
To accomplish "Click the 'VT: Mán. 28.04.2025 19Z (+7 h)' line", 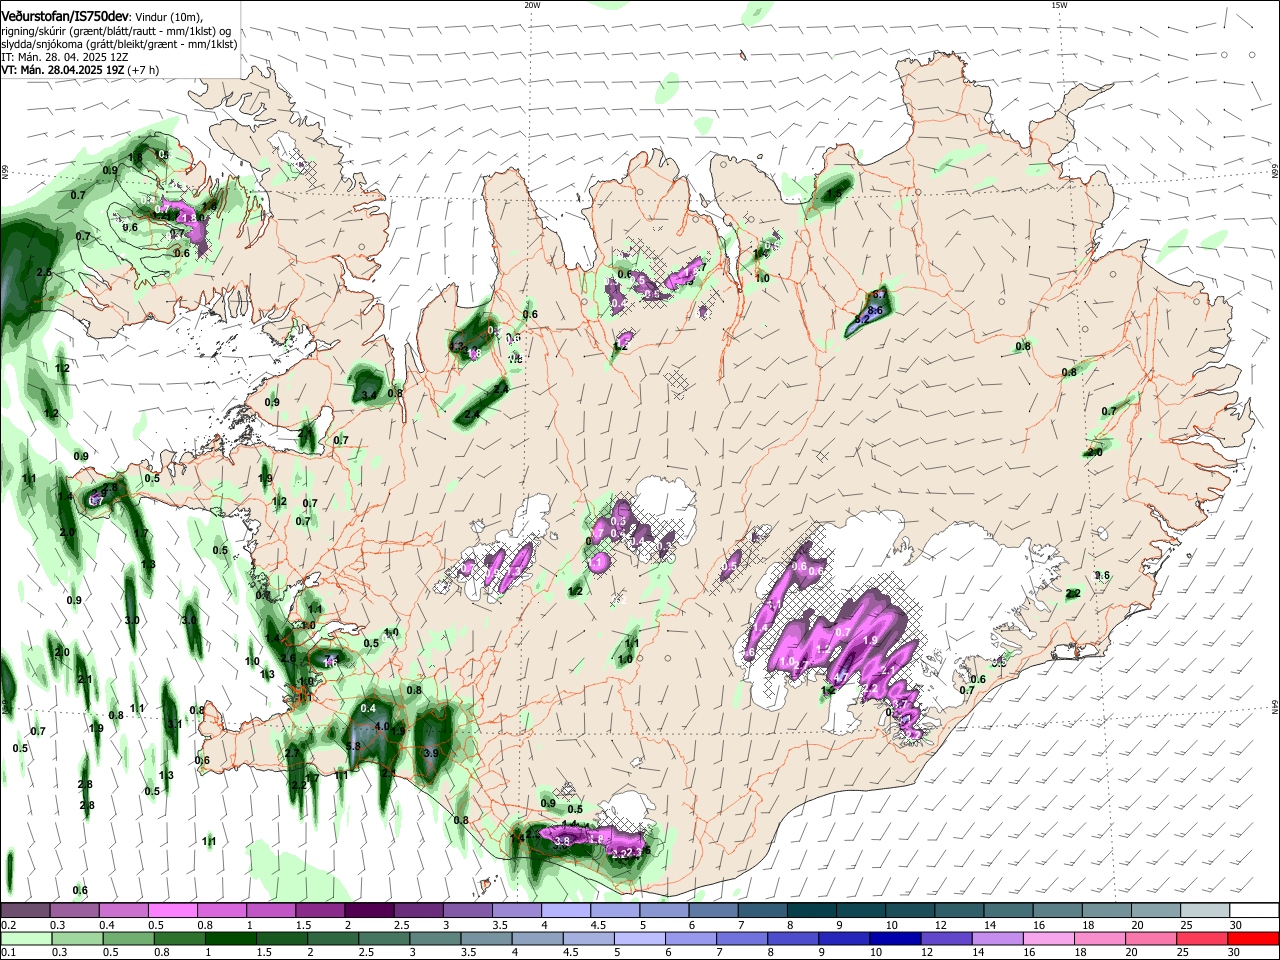I will click(x=80, y=70).
